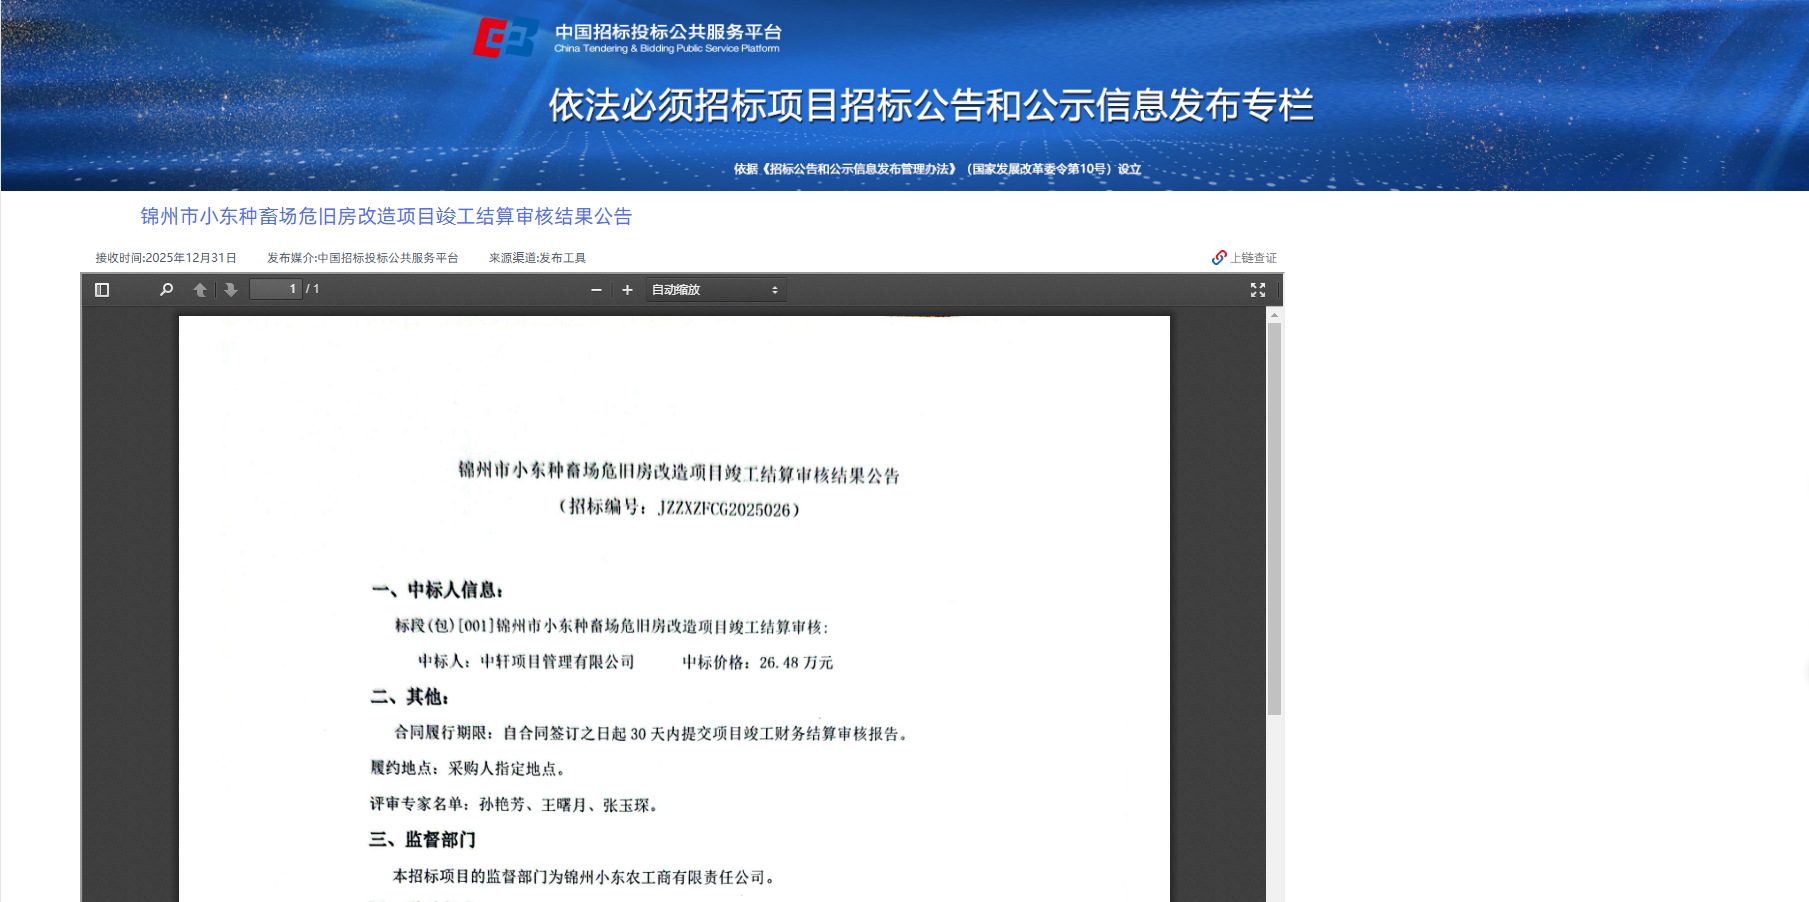This screenshot has width=1809, height=902.
Task: Click the 上链查证 link
Action: [1253, 258]
